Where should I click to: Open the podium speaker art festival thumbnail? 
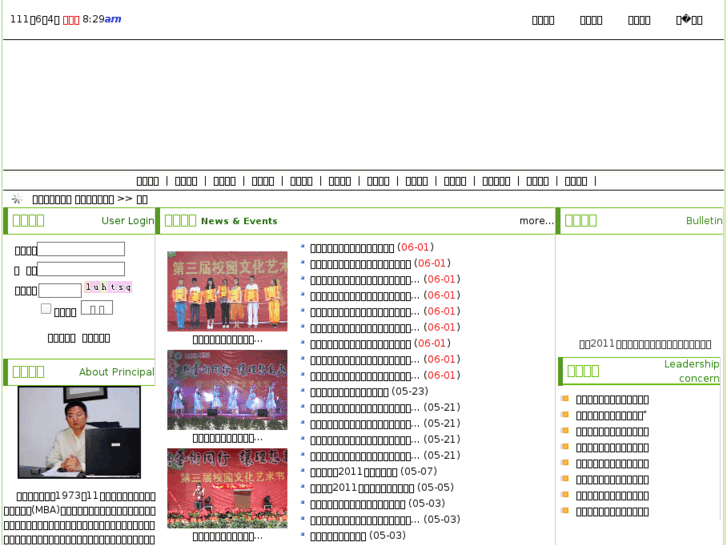227,488
